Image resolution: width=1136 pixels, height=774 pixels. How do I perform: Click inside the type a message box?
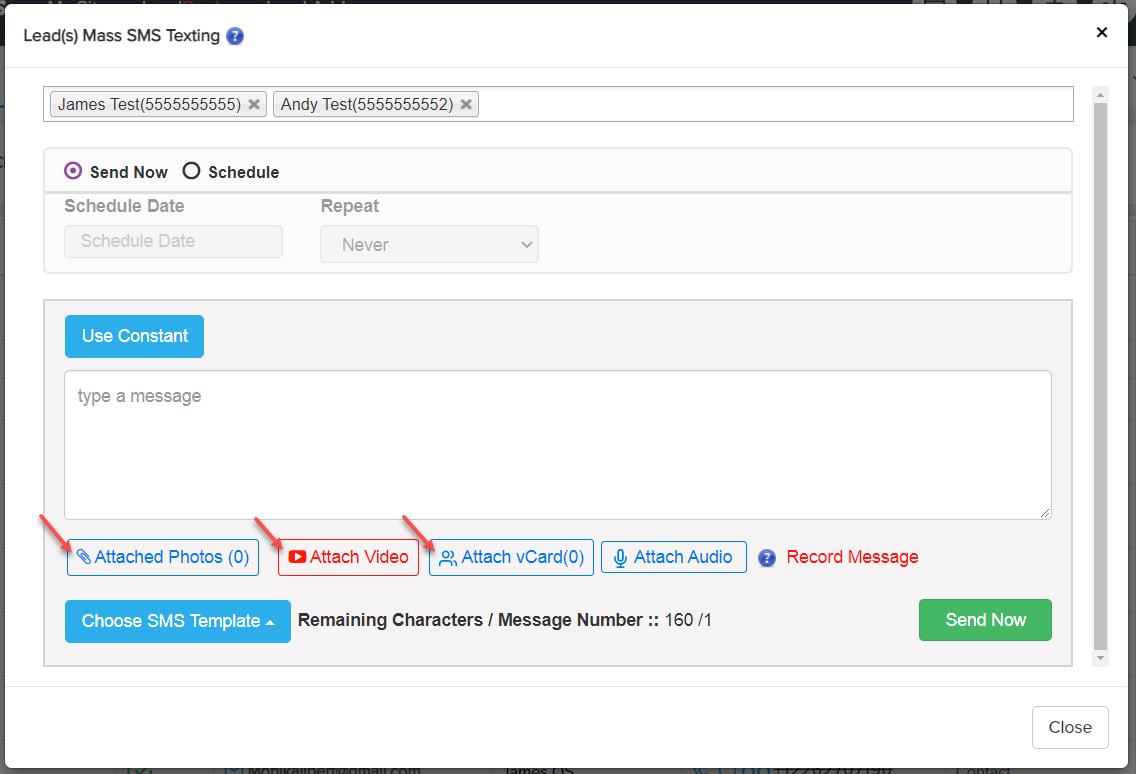coord(557,445)
